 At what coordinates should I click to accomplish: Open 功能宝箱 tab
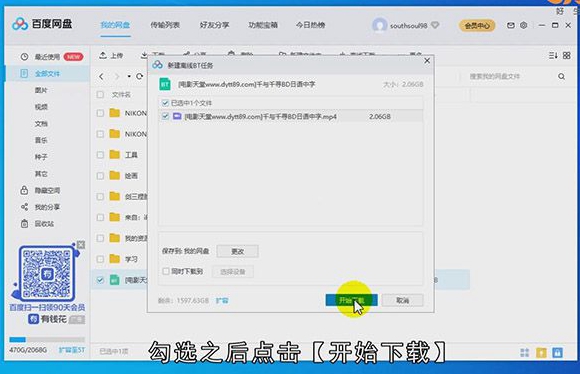263,25
